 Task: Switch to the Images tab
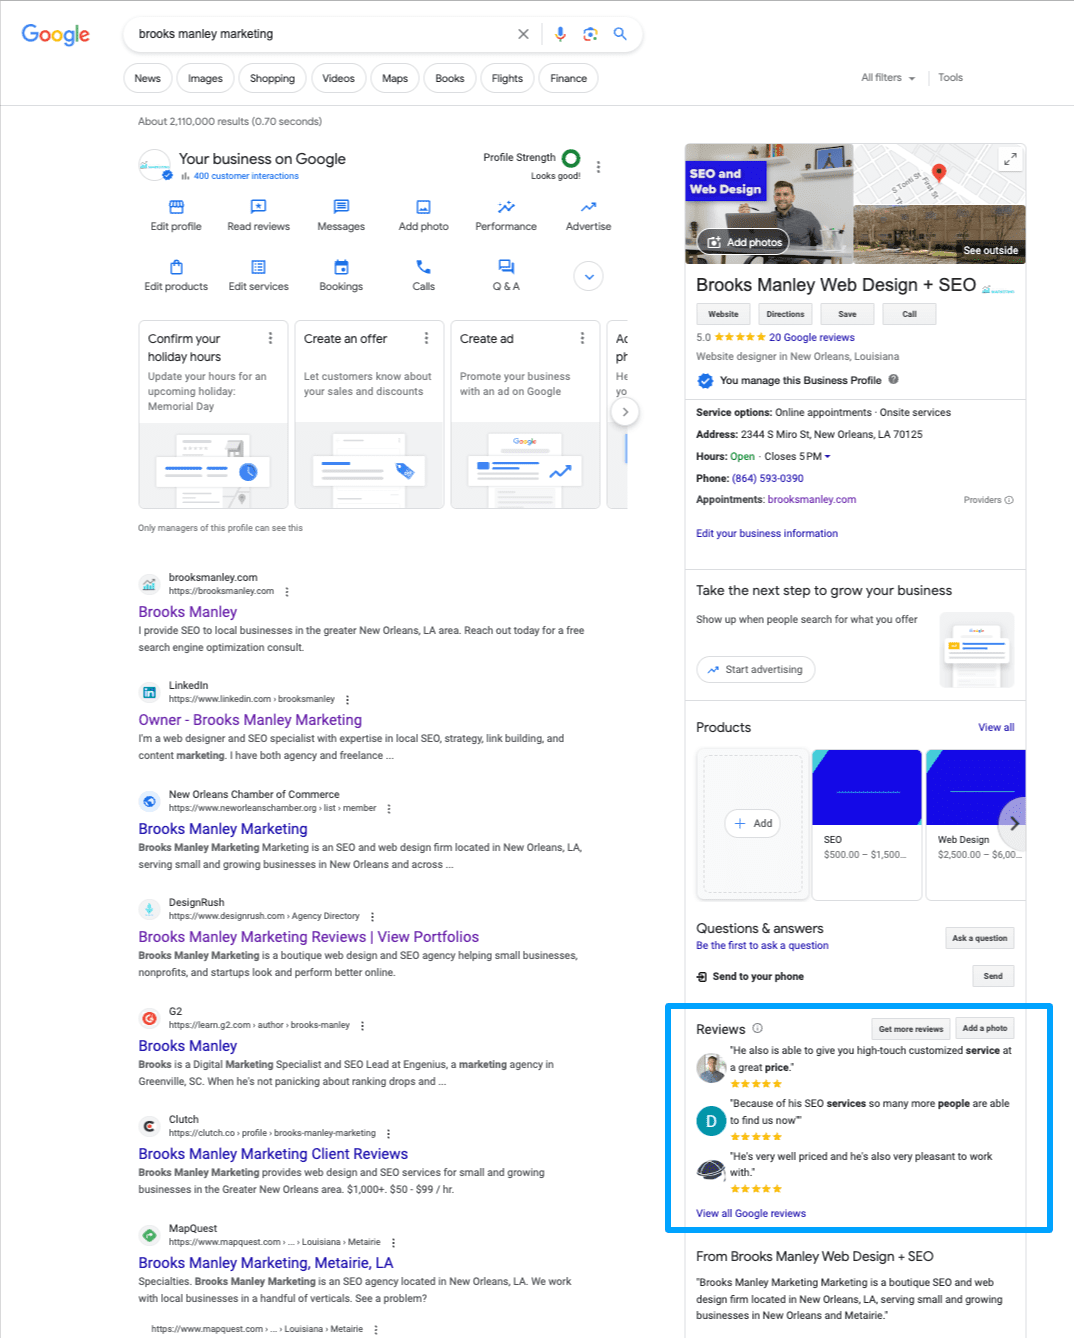[205, 78]
